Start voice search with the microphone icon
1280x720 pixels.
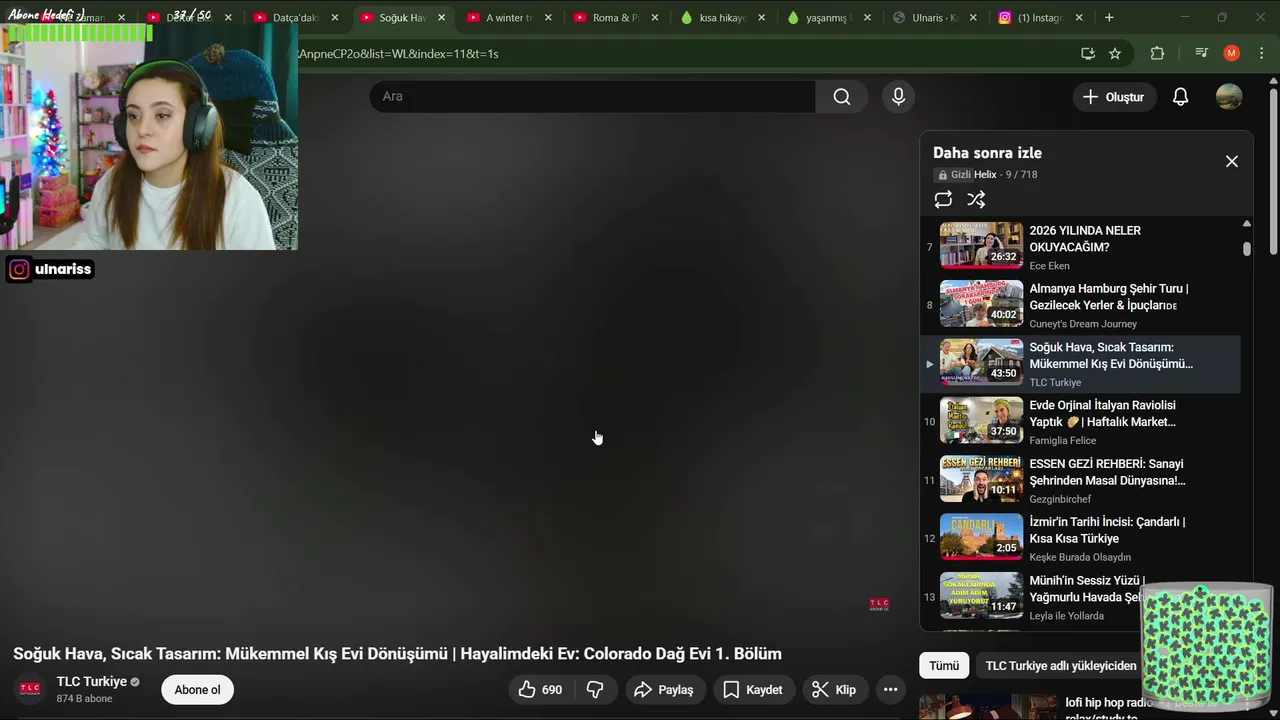(898, 96)
